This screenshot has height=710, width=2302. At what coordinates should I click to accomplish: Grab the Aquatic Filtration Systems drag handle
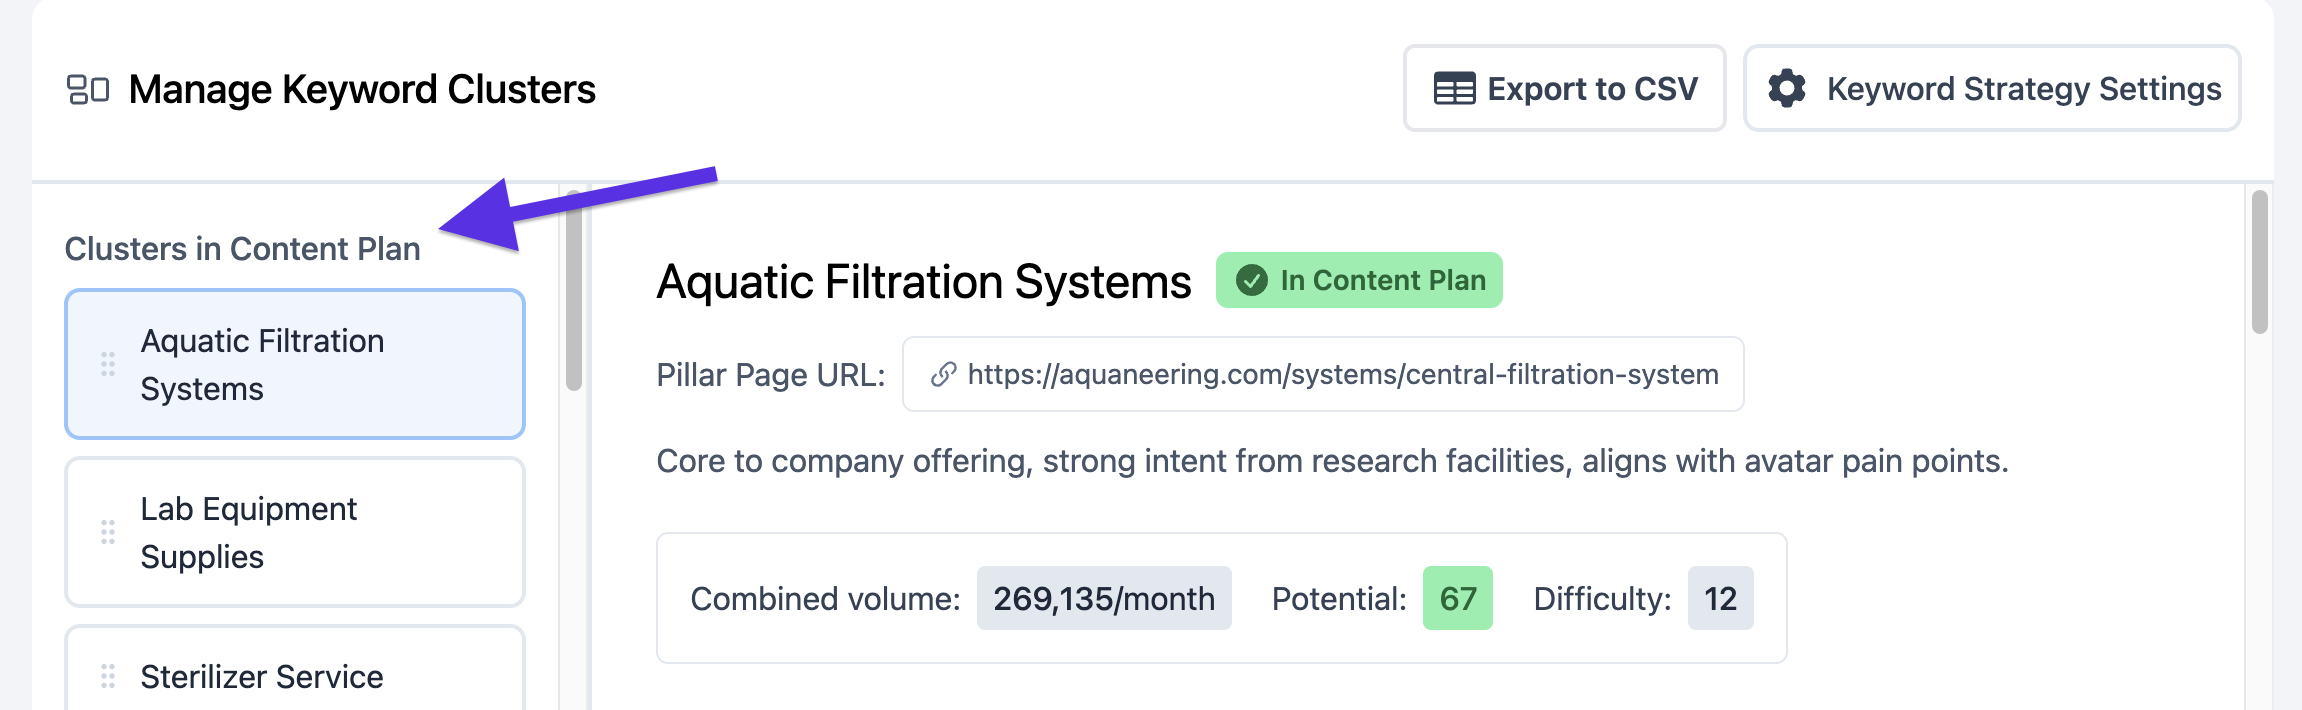click(x=108, y=364)
